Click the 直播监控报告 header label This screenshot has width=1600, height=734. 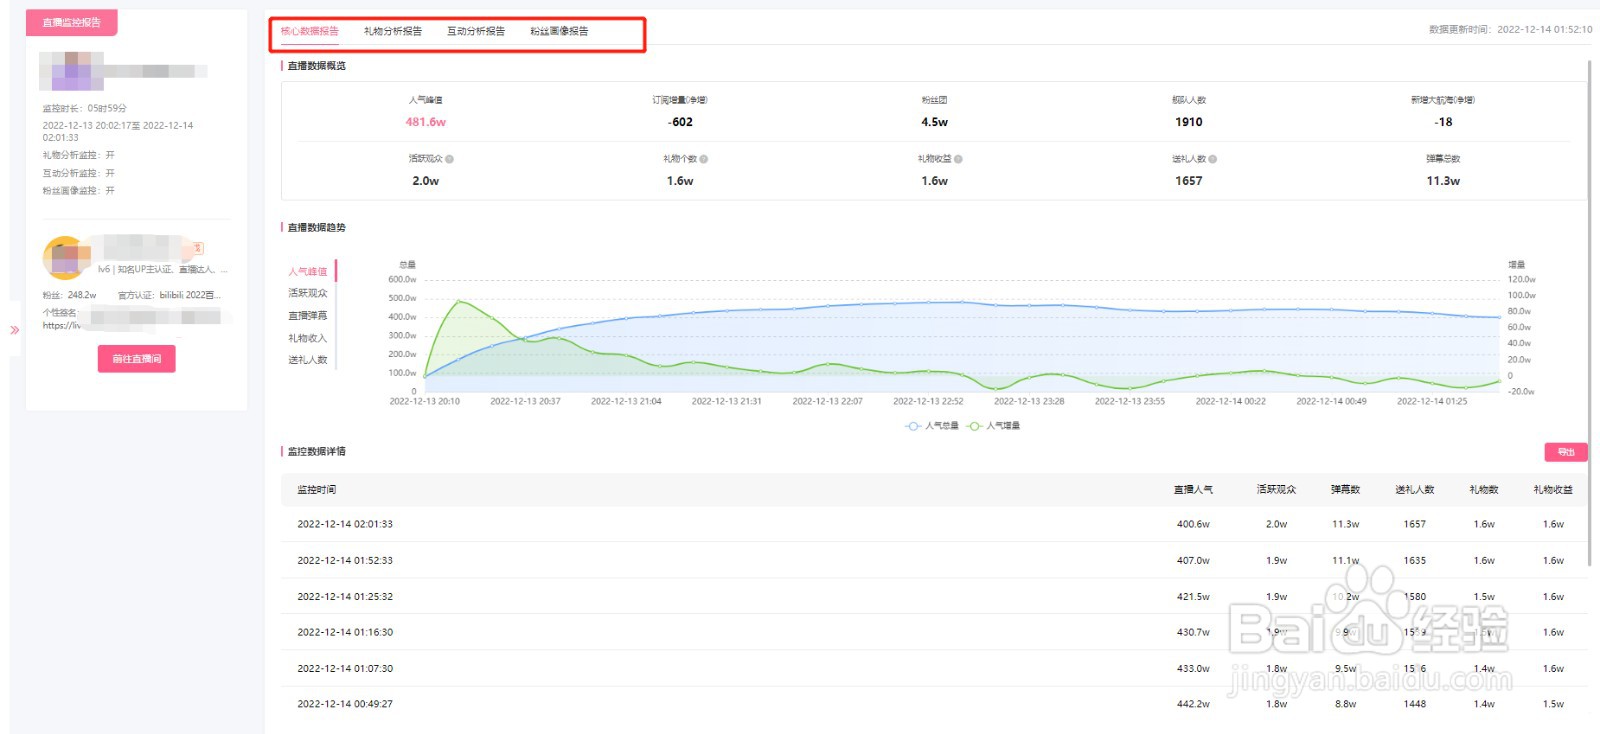pos(71,22)
